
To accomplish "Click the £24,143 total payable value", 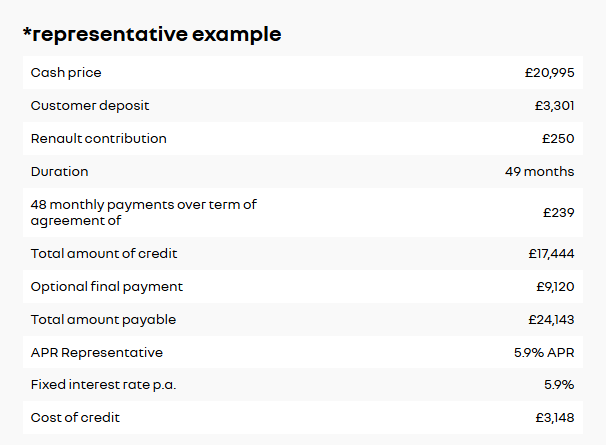I will 551,319.
